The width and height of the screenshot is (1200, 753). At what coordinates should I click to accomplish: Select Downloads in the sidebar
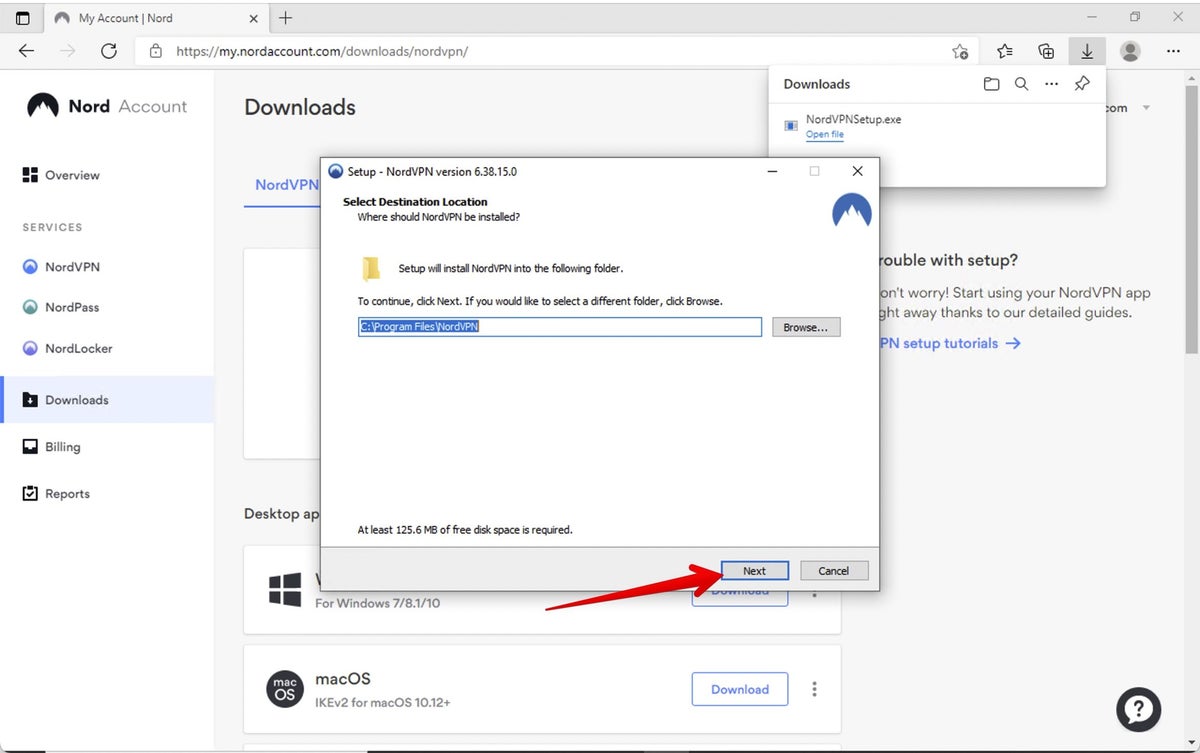[107, 400]
